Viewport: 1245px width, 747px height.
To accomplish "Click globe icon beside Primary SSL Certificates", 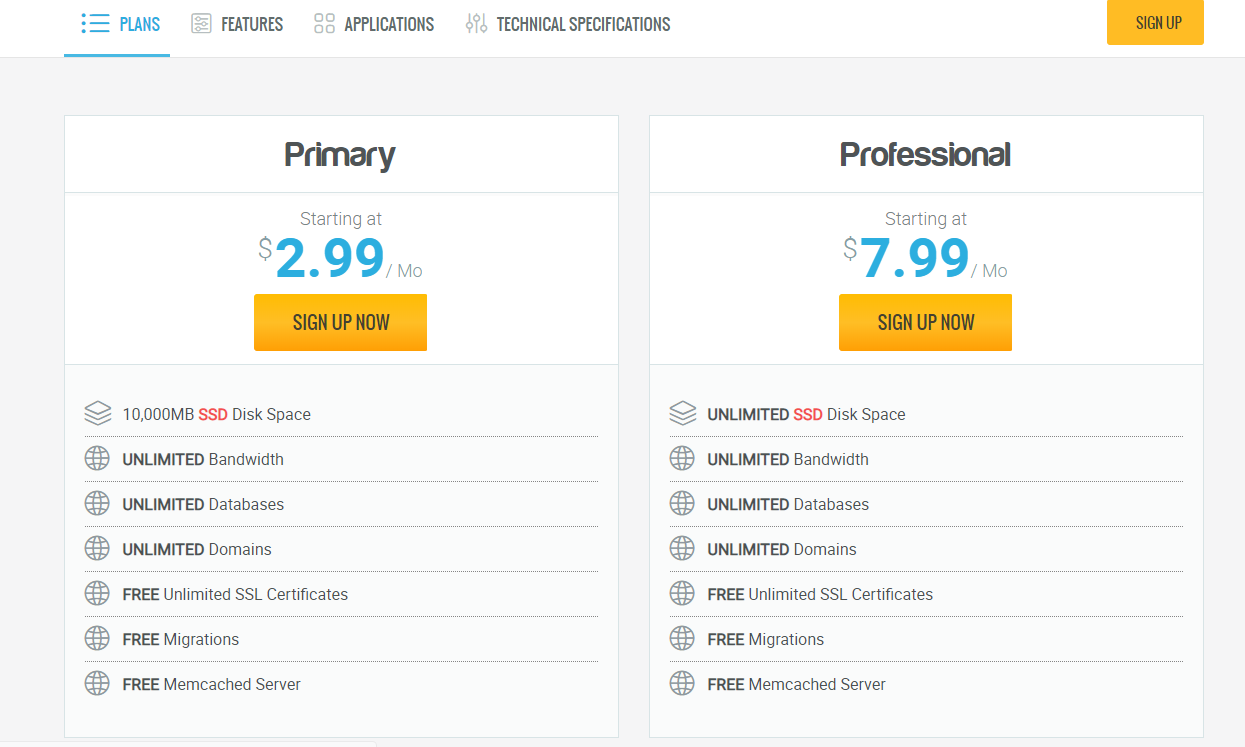I will pyautogui.click(x=97, y=594).
